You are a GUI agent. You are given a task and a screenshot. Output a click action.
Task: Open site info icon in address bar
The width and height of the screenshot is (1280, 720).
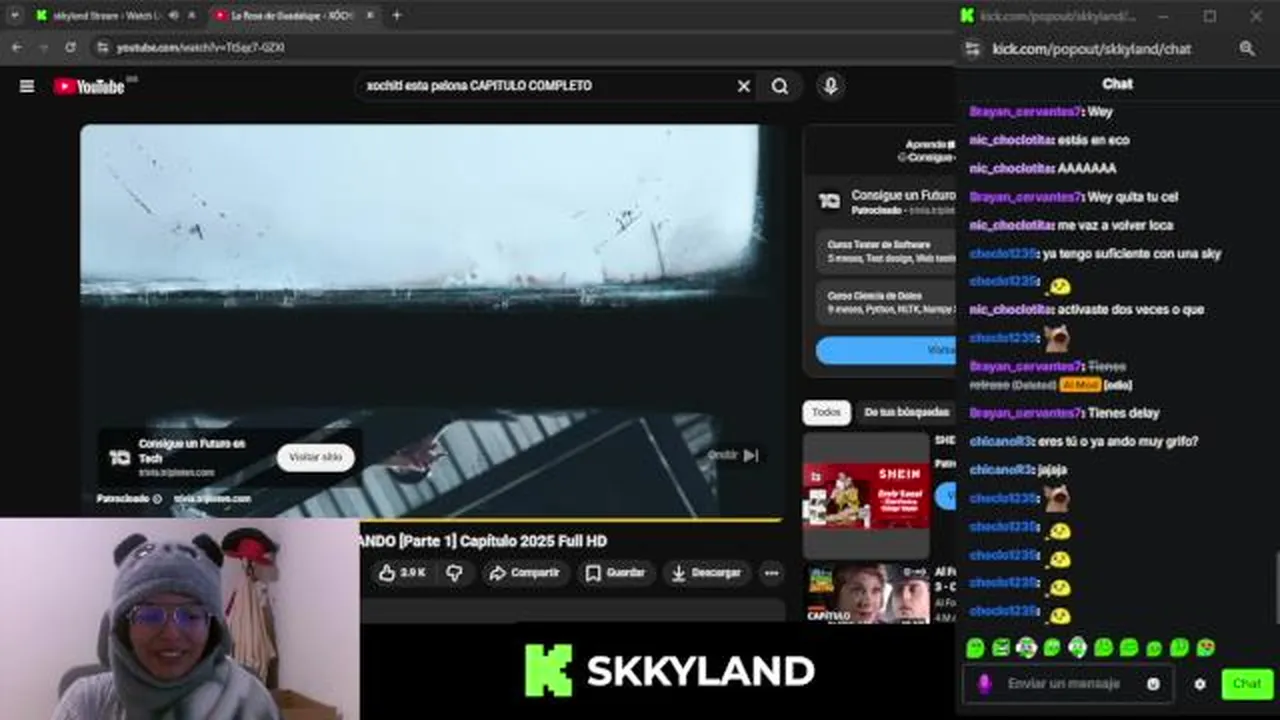tap(102, 47)
